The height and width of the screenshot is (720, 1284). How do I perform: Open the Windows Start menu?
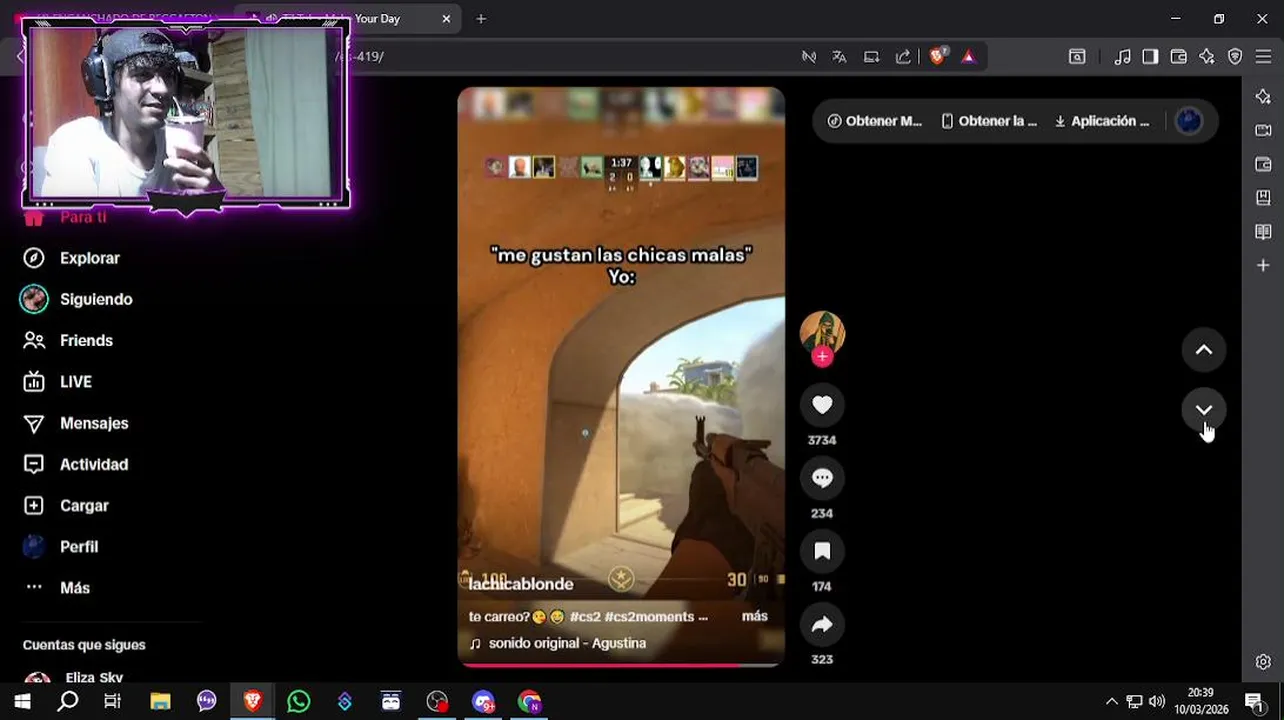[22, 701]
